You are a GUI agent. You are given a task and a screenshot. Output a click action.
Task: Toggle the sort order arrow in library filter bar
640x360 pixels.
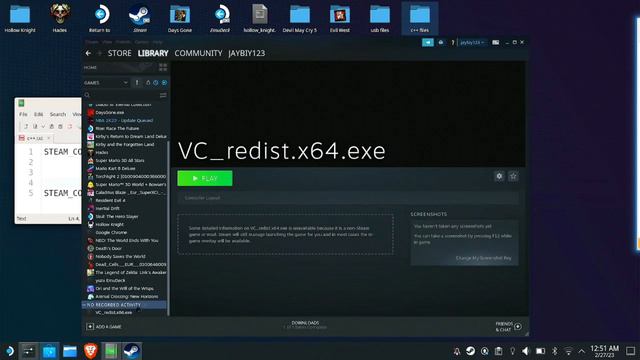(x=137, y=82)
